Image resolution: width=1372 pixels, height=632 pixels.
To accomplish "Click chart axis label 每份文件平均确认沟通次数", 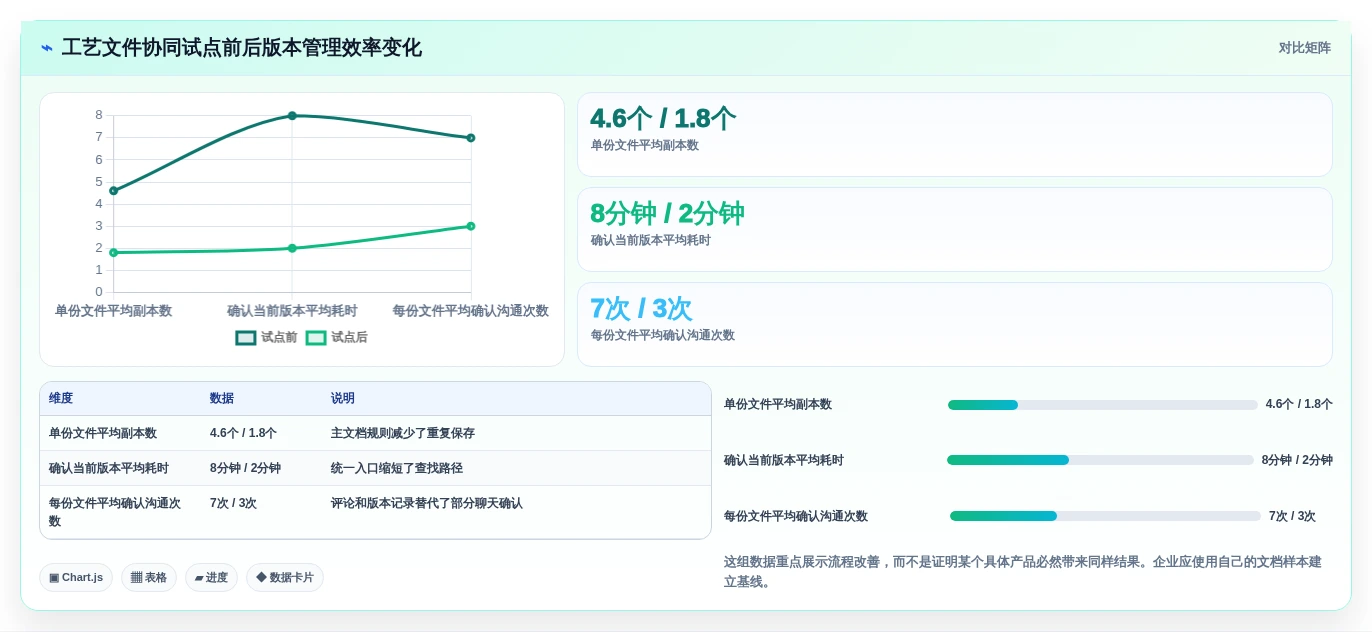I will [x=470, y=311].
